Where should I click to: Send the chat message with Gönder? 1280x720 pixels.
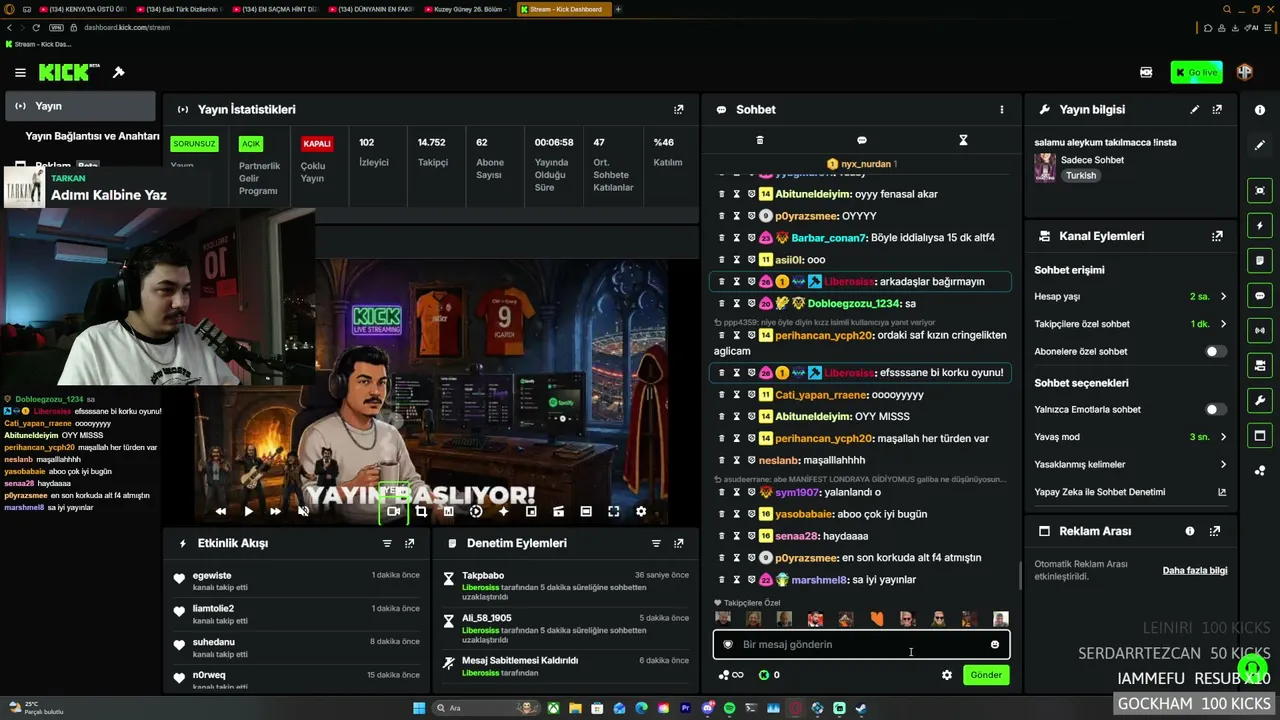[x=986, y=675]
